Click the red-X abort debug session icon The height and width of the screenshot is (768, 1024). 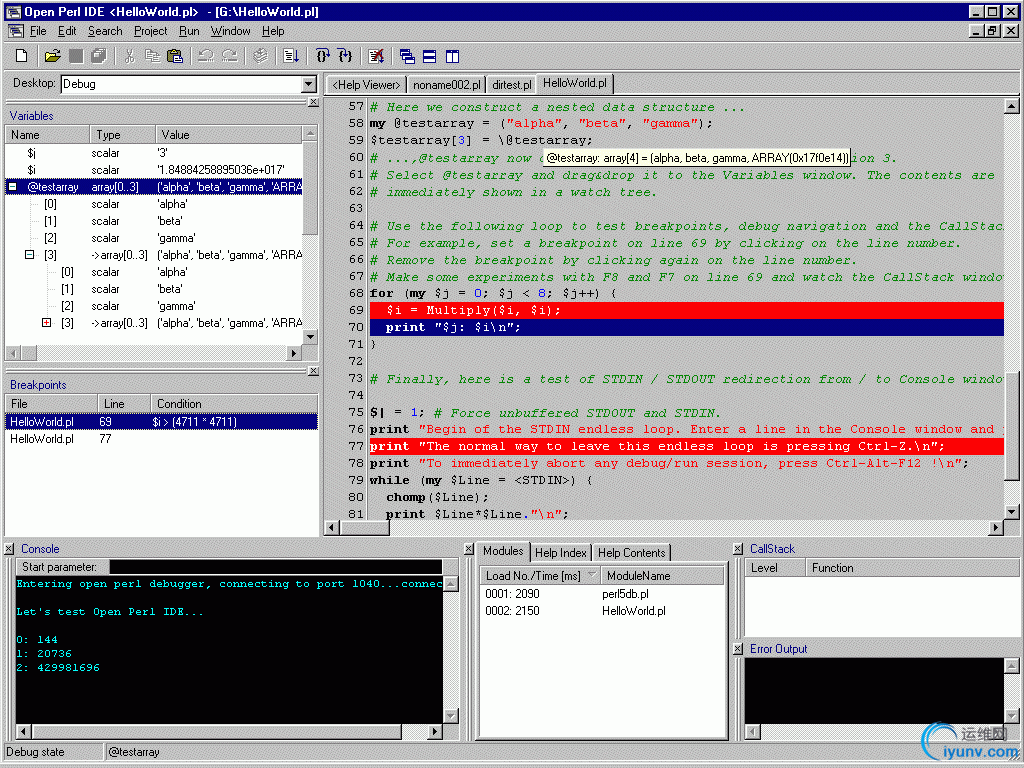(376, 56)
